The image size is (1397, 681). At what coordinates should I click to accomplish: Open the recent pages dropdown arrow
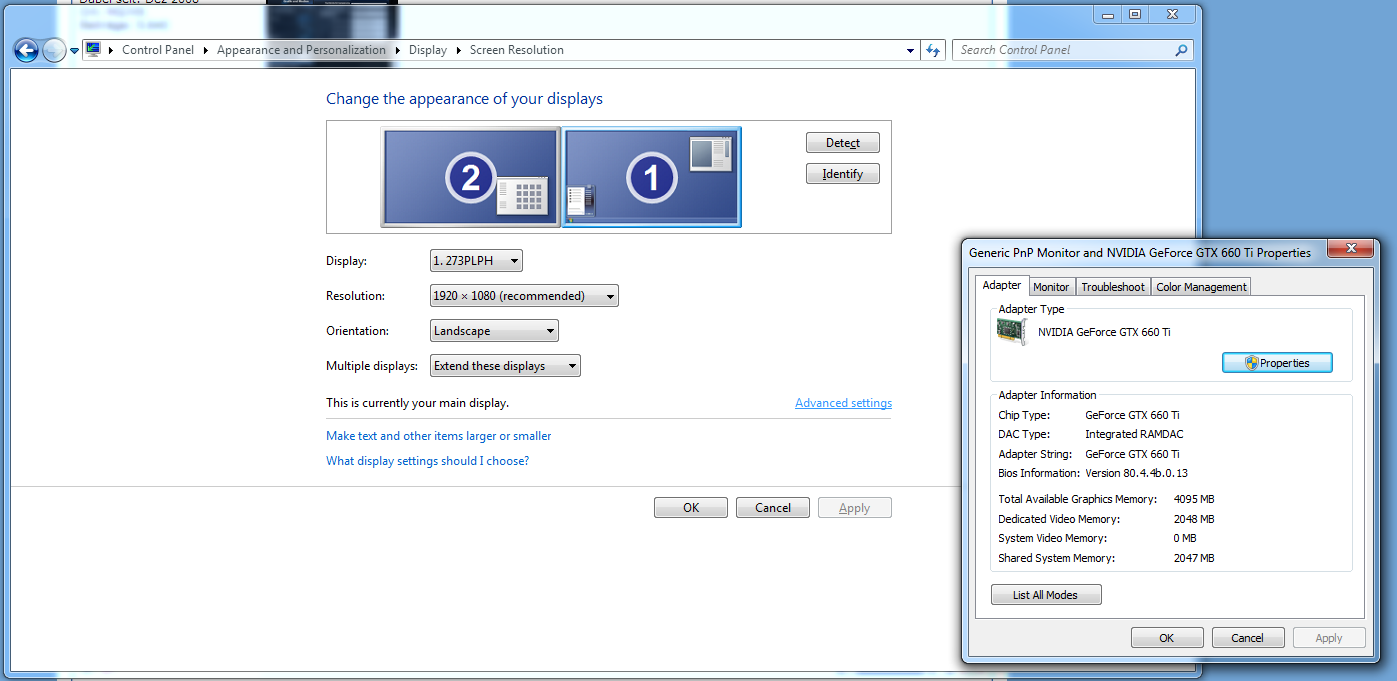coord(74,51)
